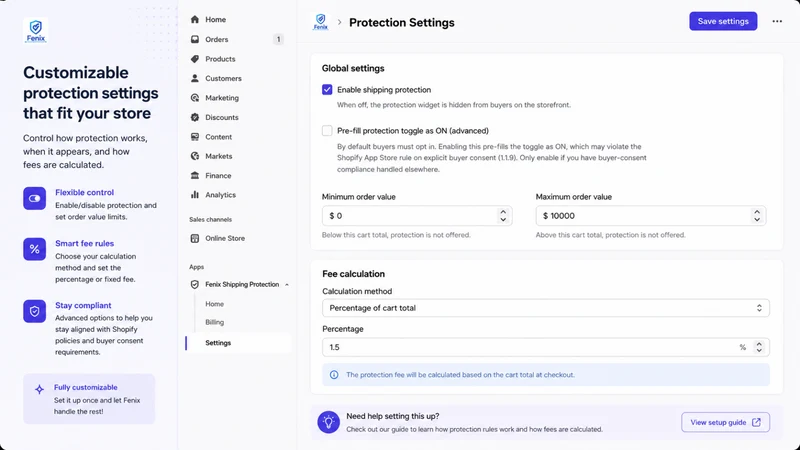The image size is (800, 450).
Task: Click the Analytics bar chart icon
Action: [x=194, y=195]
